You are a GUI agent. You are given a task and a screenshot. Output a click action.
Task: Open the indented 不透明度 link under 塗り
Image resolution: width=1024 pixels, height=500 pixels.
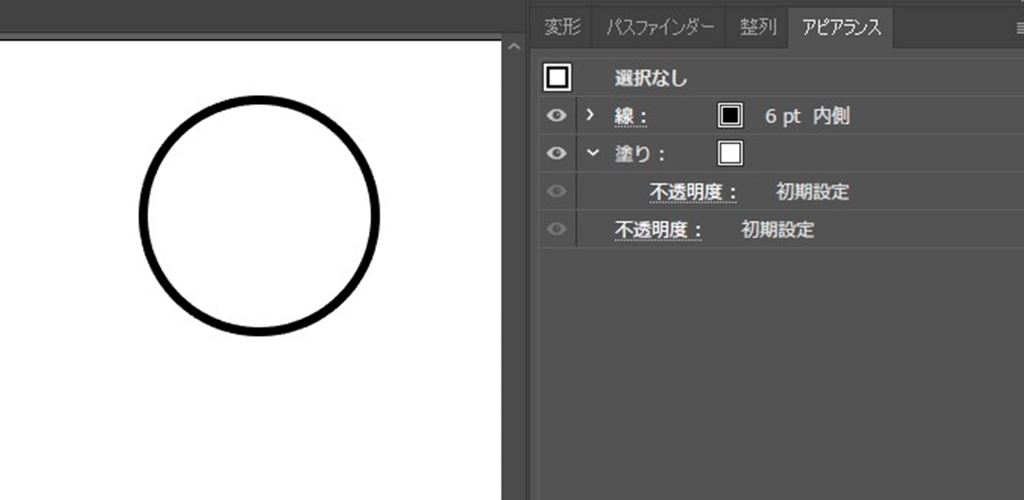click(x=693, y=192)
